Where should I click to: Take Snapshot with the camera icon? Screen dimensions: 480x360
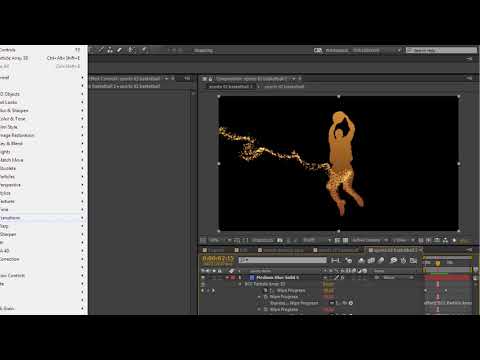(280, 240)
